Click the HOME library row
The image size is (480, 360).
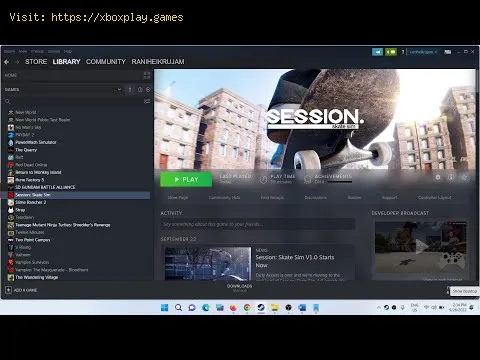click(72, 75)
